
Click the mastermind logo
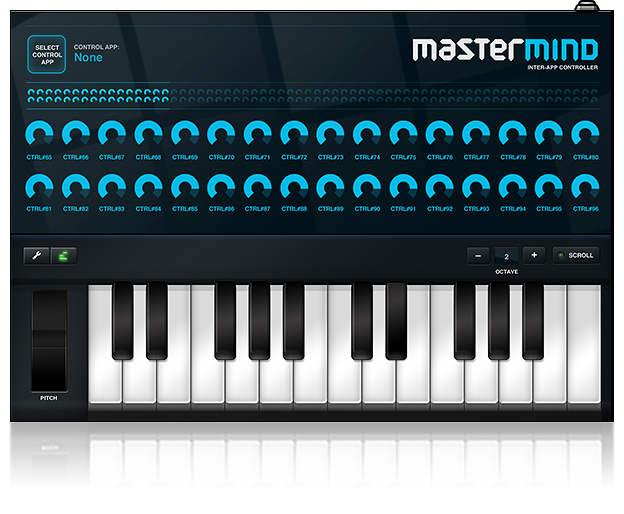click(505, 50)
